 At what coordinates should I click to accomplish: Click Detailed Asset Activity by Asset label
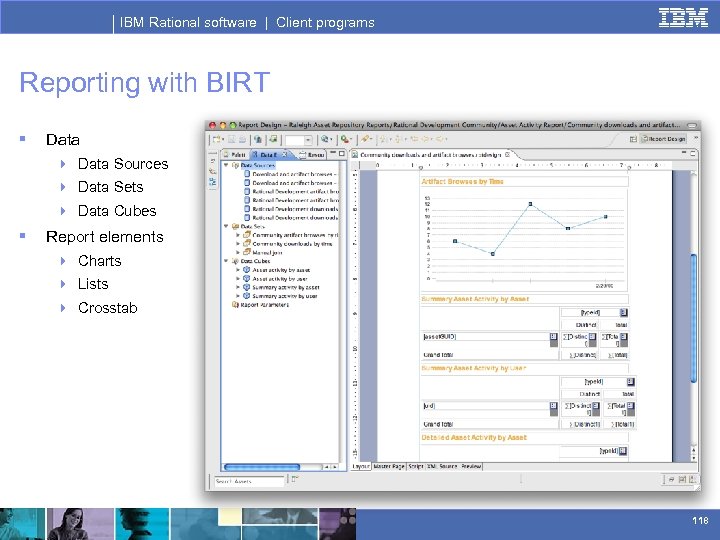click(x=474, y=438)
